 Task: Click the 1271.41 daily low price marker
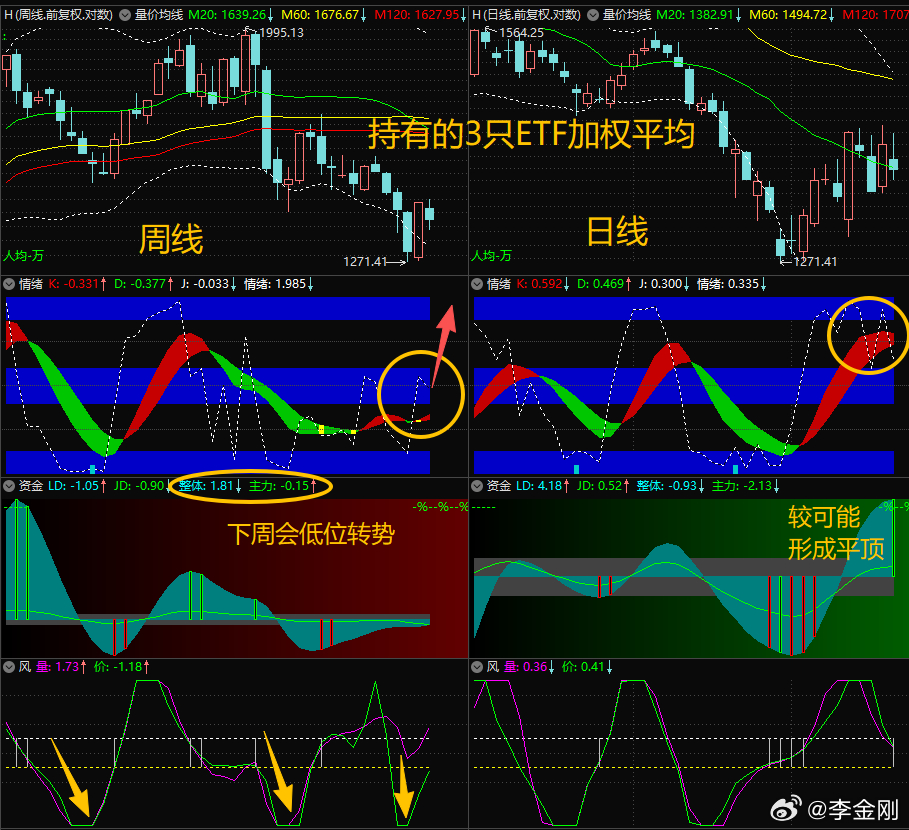click(x=815, y=261)
